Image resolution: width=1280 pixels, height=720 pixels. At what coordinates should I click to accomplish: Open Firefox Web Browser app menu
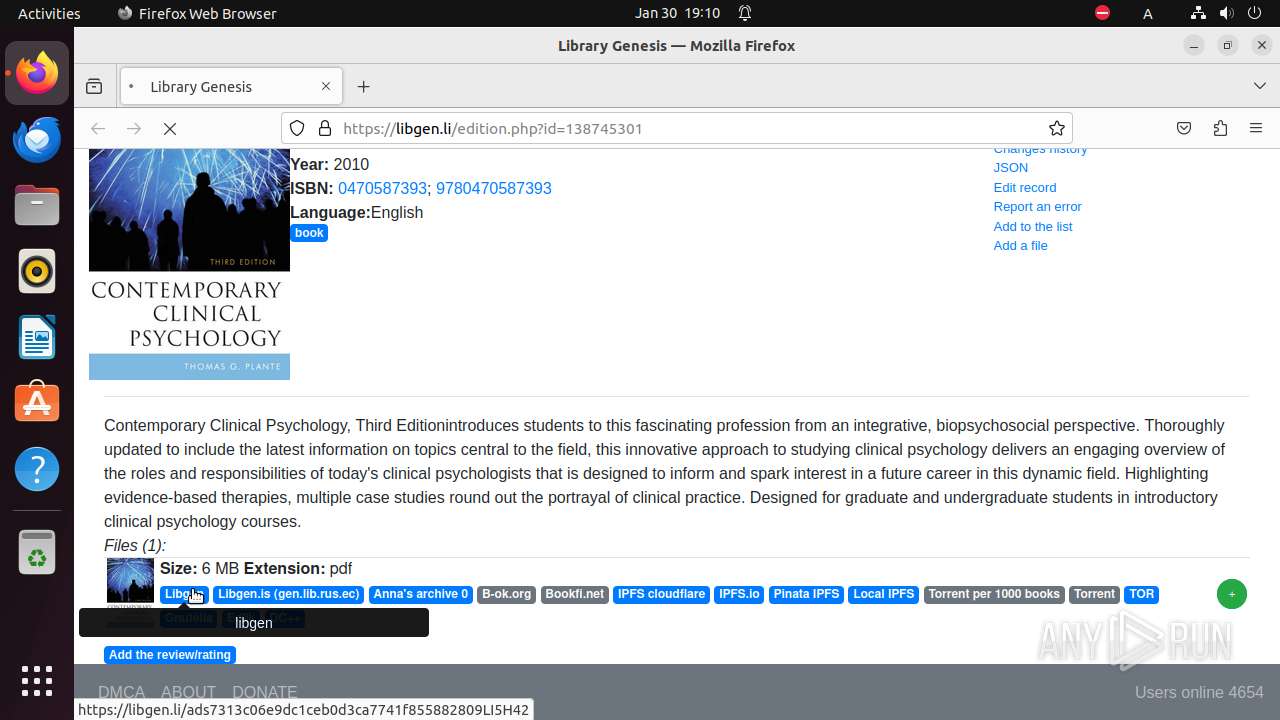pos(197,13)
